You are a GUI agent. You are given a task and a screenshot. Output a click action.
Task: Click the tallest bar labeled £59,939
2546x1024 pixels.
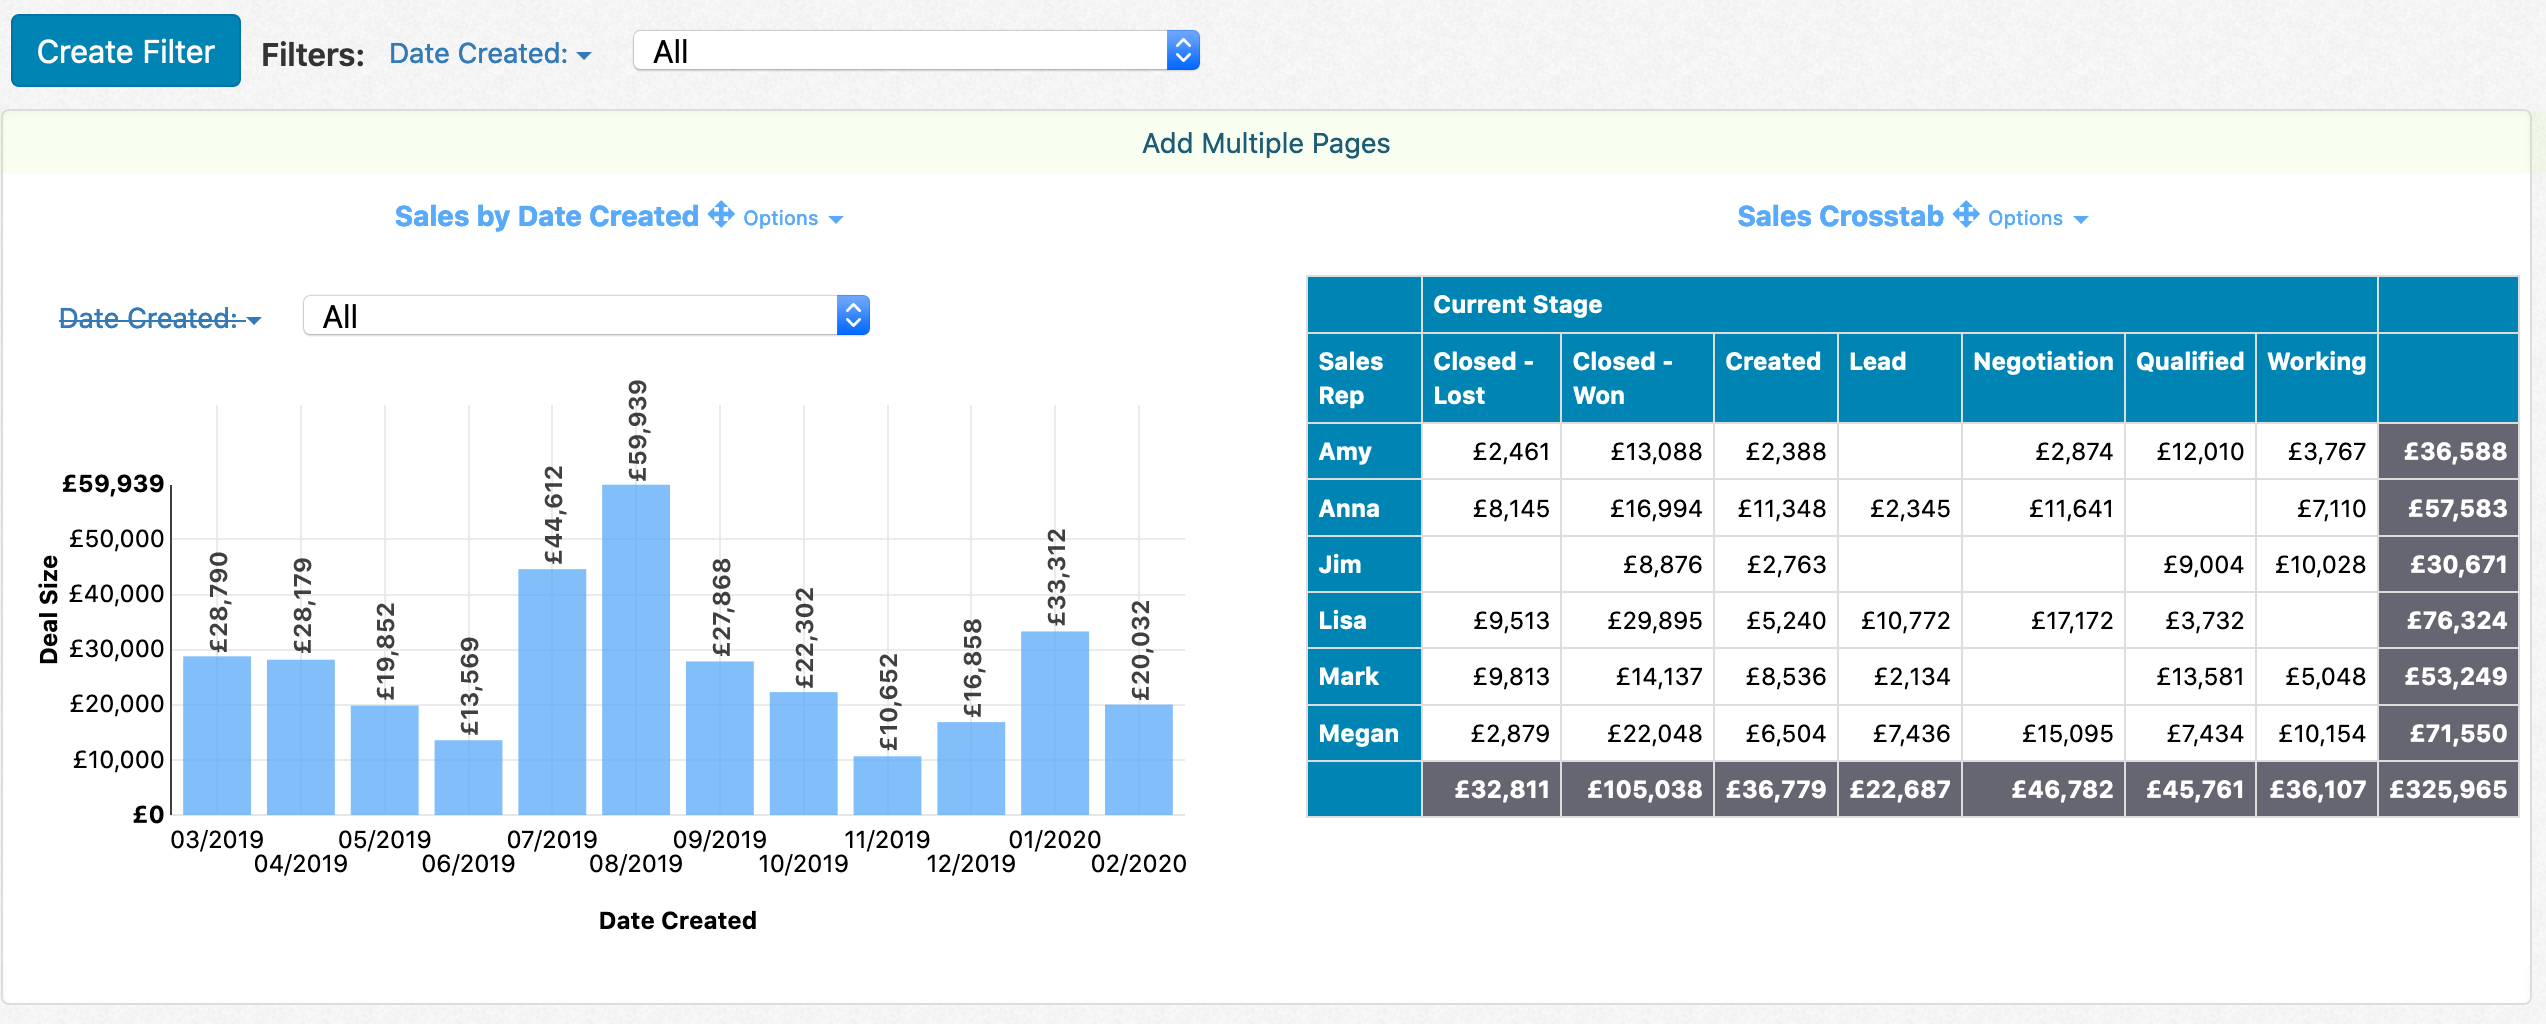coord(636,650)
